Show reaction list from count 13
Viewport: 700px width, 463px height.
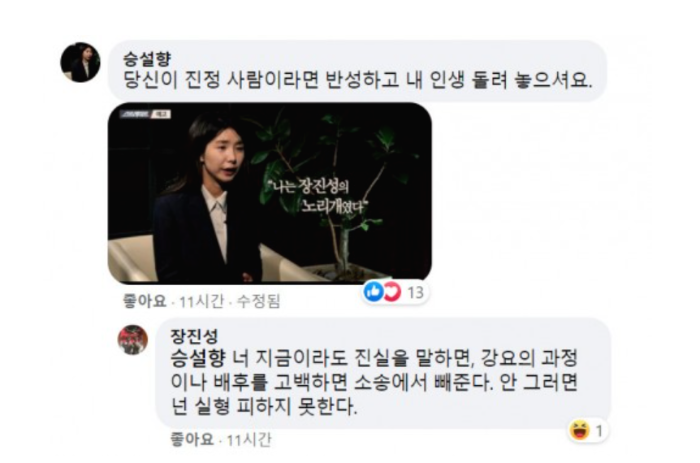(x=415, y=292)
